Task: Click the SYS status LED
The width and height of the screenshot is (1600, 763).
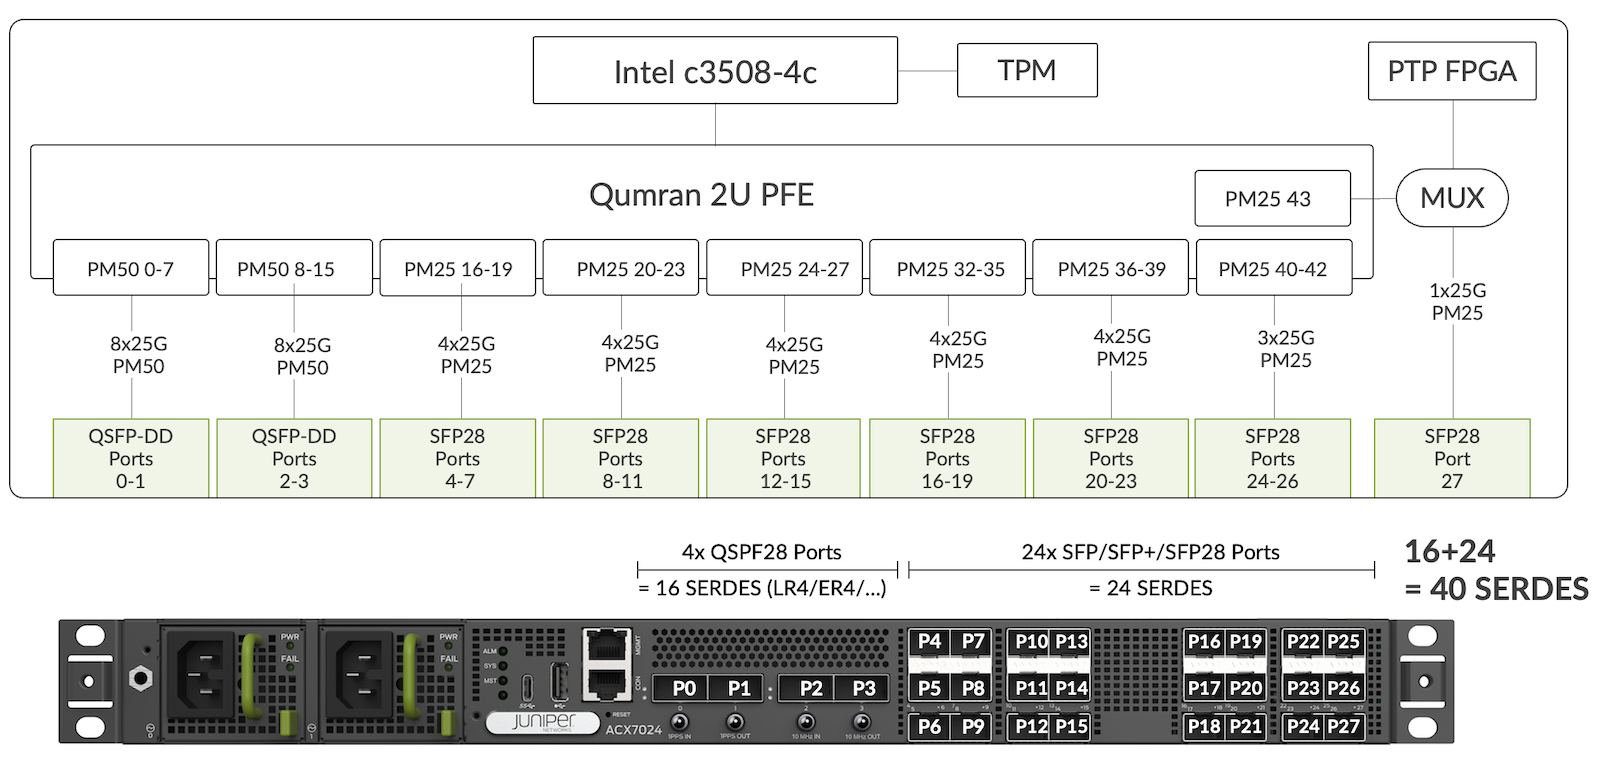Action: [503, 666]
